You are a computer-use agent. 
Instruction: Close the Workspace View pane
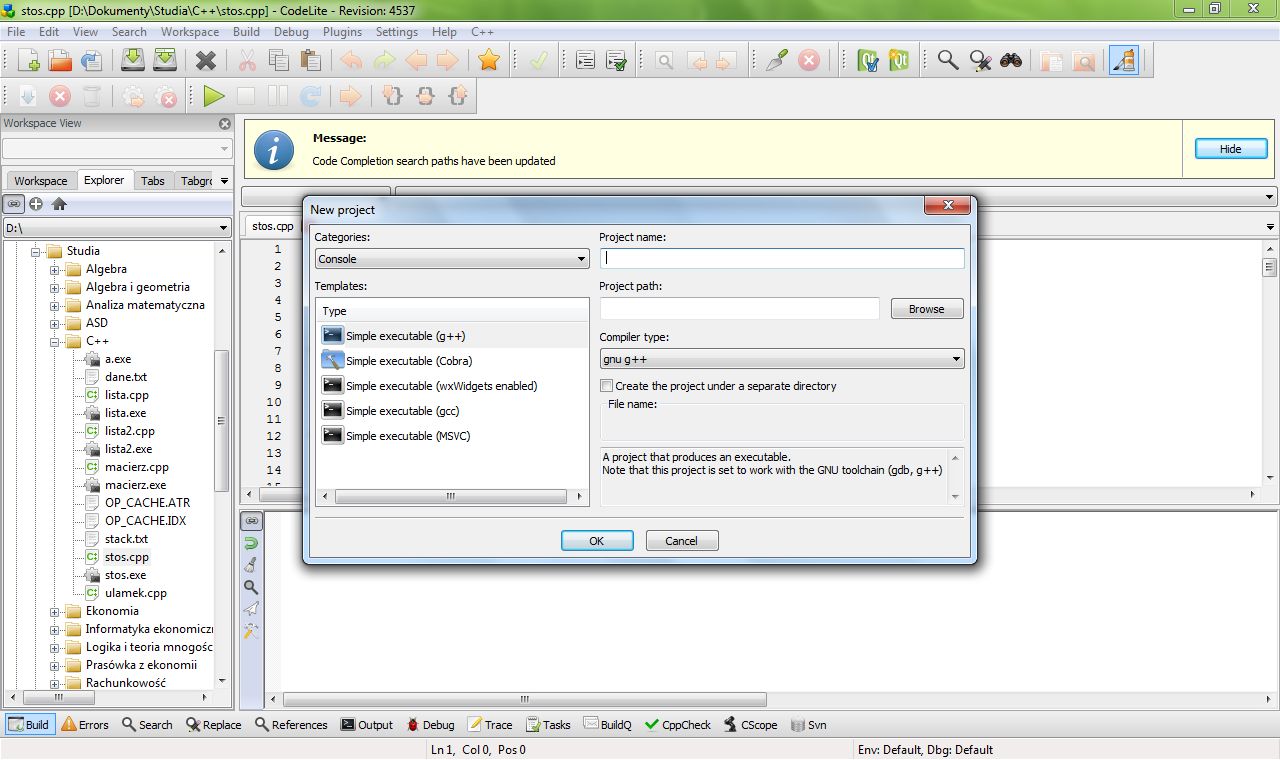[225, 124]
